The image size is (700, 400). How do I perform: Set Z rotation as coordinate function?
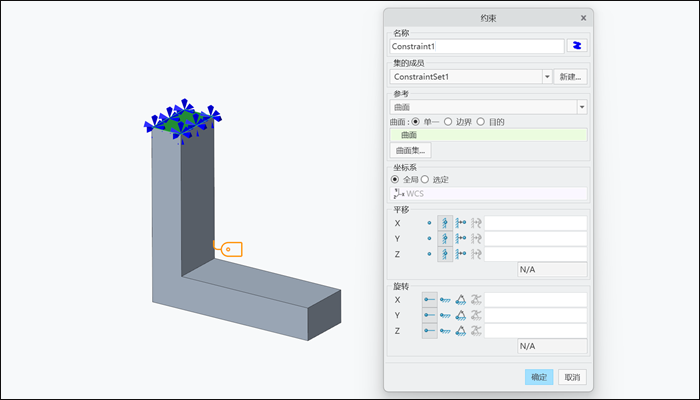point(476,331)
